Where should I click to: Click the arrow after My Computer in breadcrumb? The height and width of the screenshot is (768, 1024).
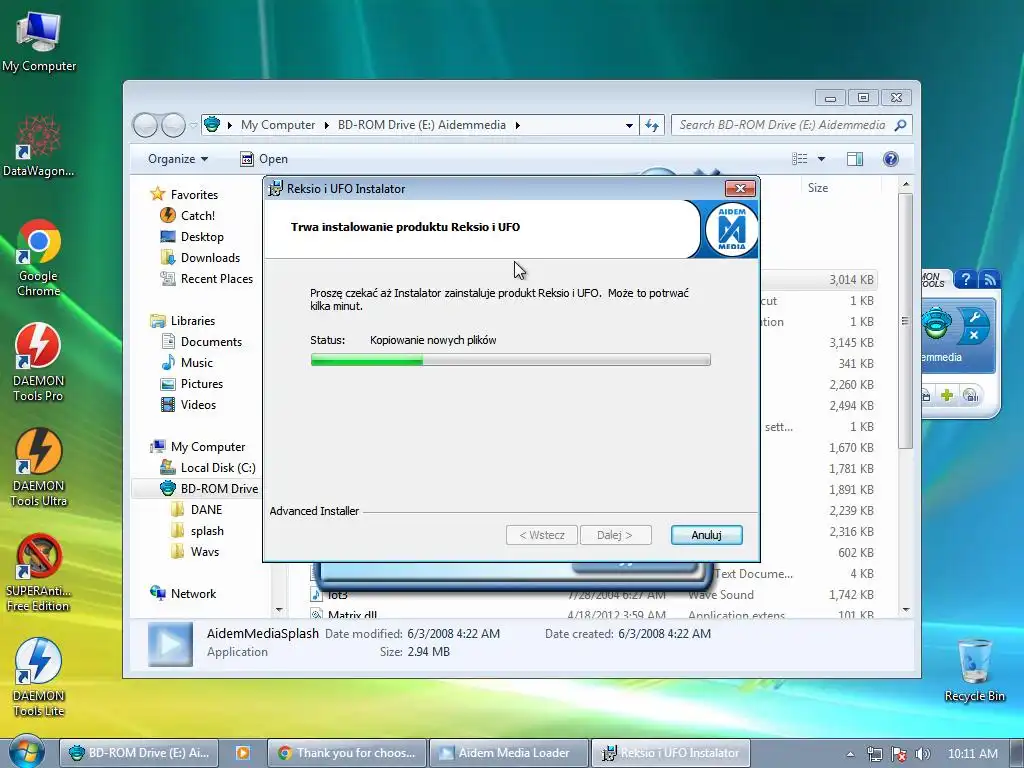[x=327, y=125]
